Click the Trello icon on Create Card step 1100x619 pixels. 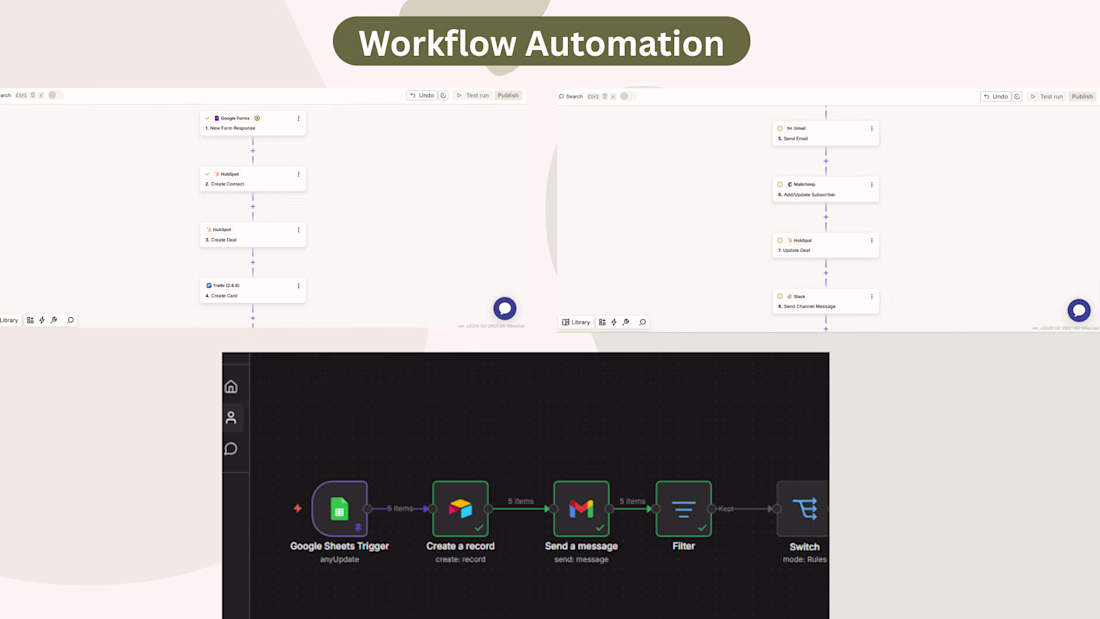(x=209, y=286)
